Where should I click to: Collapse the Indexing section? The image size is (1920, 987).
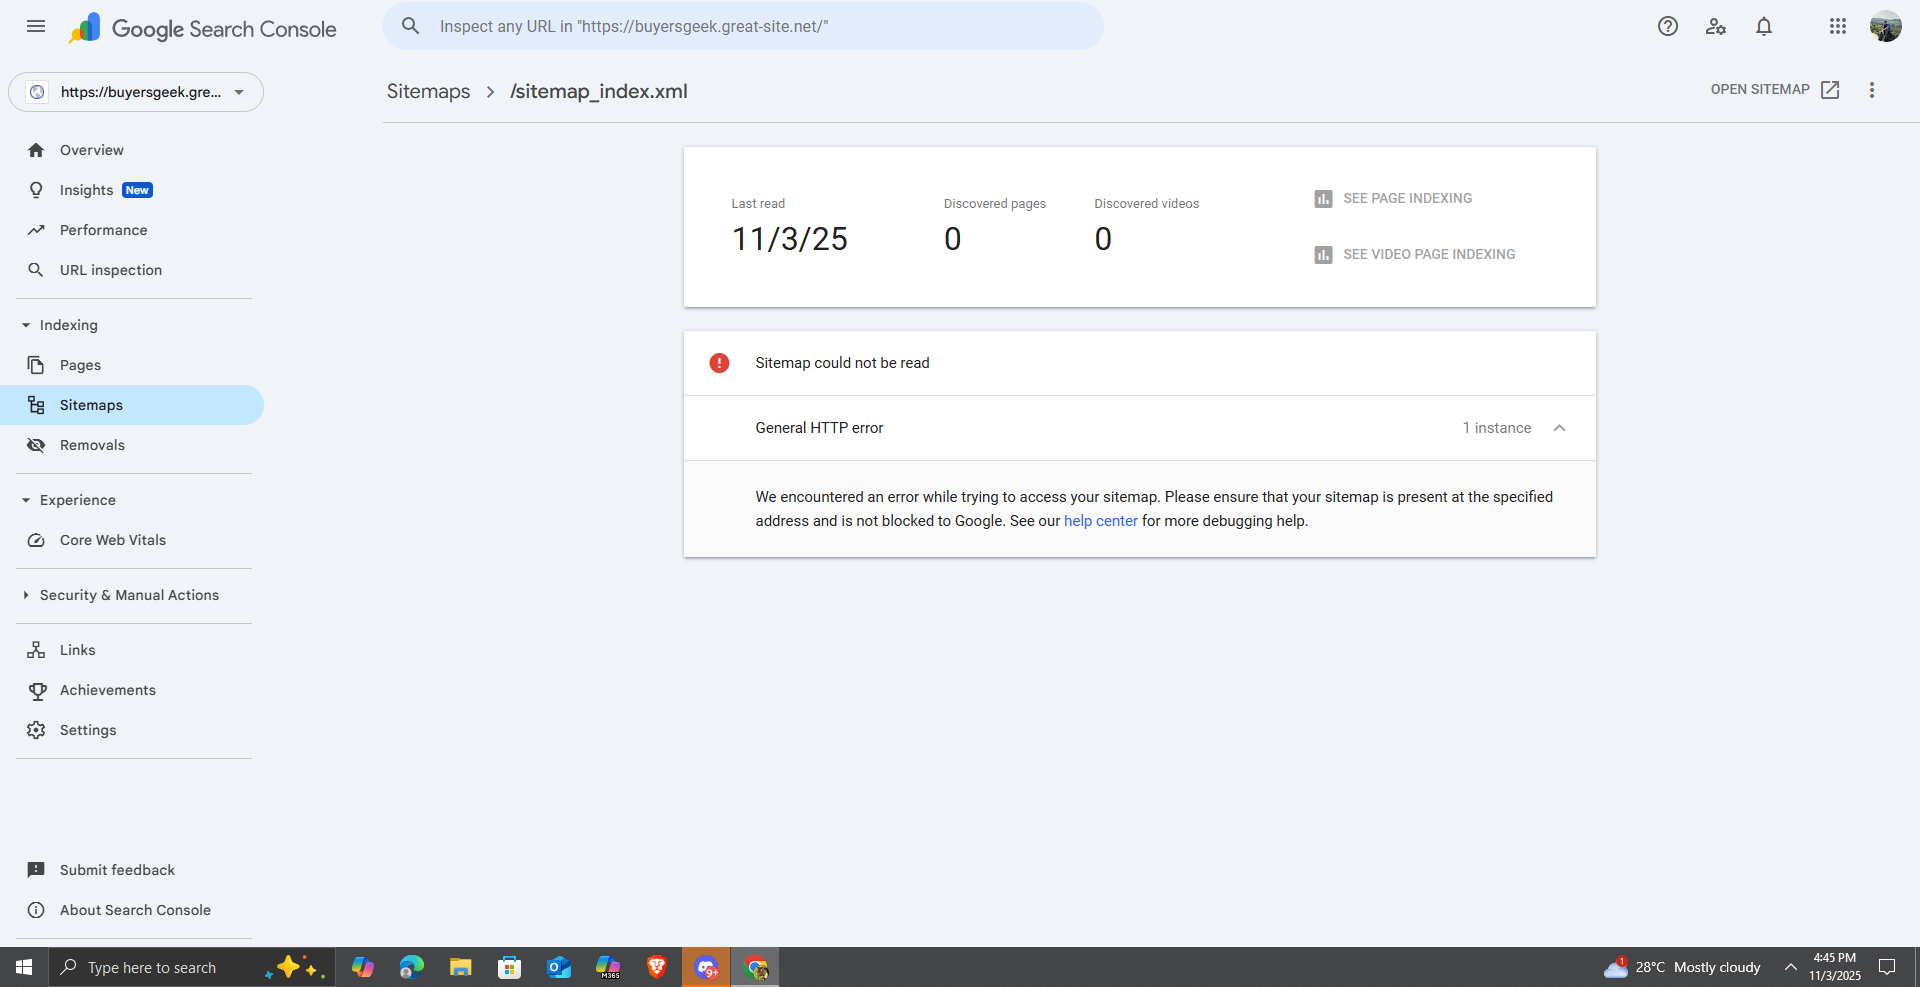point(26,325)
